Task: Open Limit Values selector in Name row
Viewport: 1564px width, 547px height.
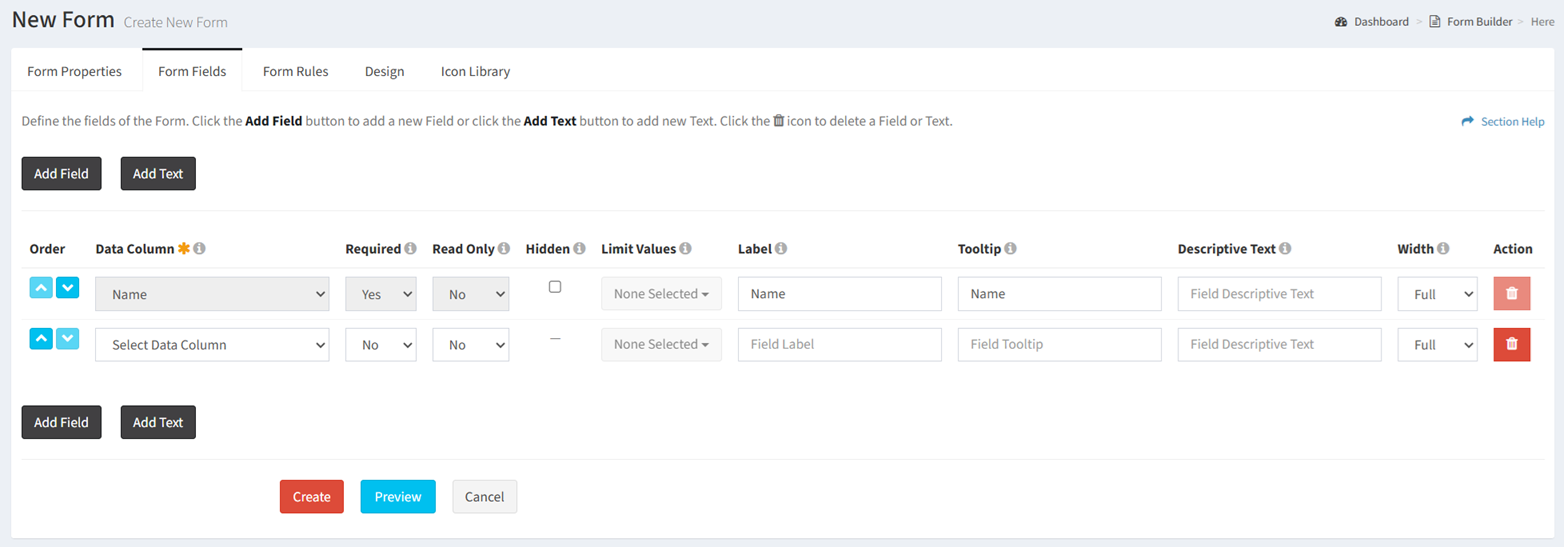Action: point(661,294)
